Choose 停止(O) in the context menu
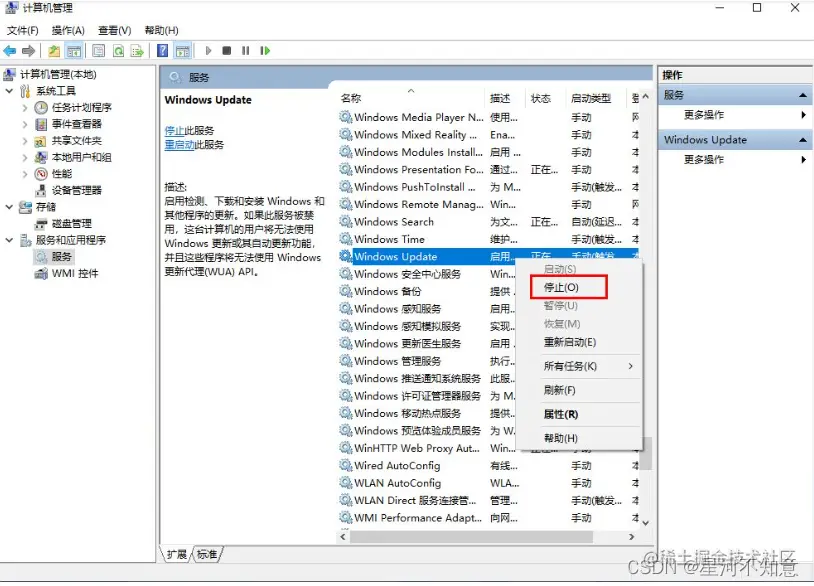 tap(568, 288)
